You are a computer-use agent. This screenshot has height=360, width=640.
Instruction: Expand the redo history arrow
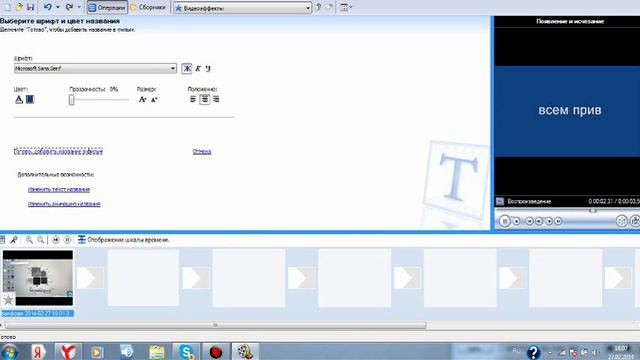tap(79, 7)
